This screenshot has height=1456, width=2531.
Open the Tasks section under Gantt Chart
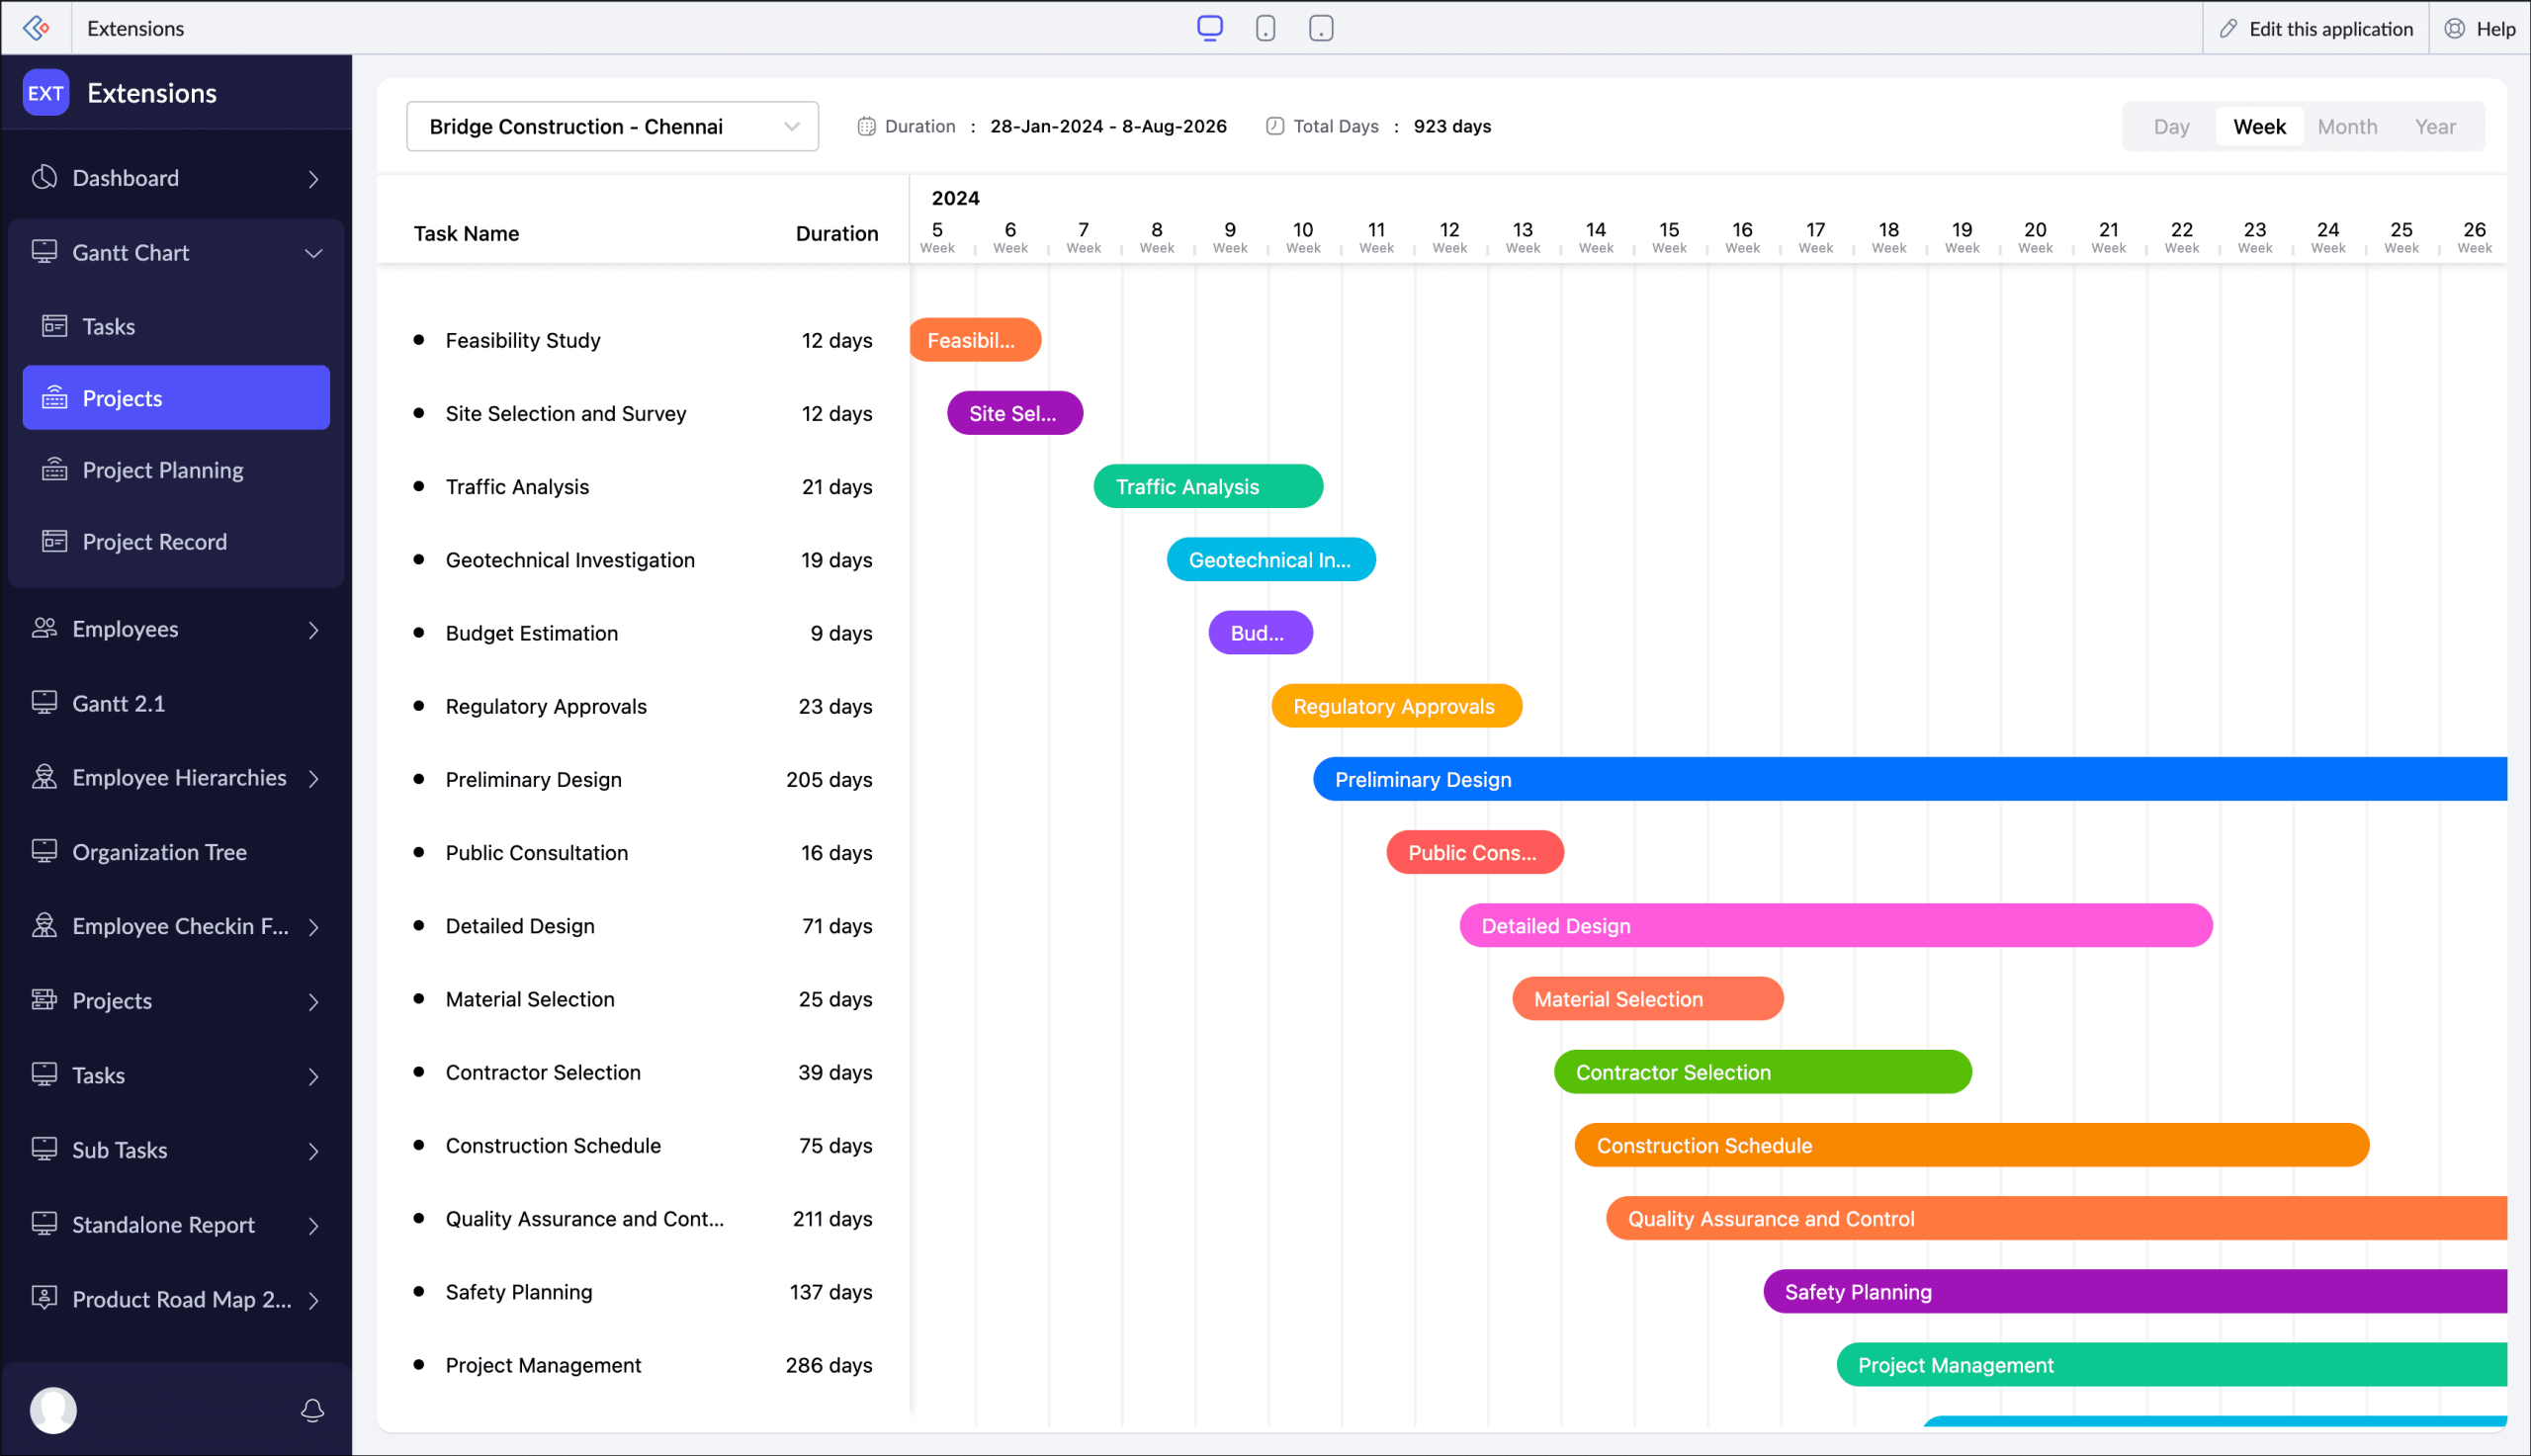108,326
